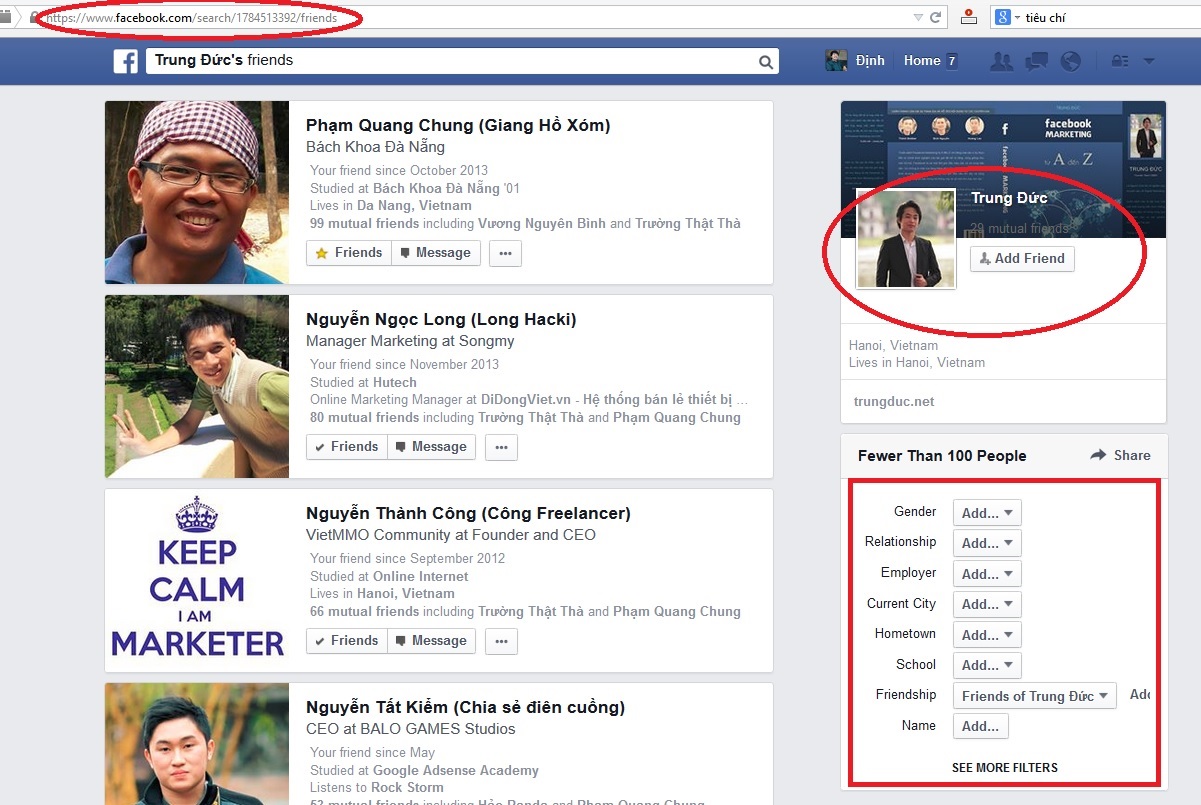Expand the Employer filter dropdown

(x=987, y=574)
